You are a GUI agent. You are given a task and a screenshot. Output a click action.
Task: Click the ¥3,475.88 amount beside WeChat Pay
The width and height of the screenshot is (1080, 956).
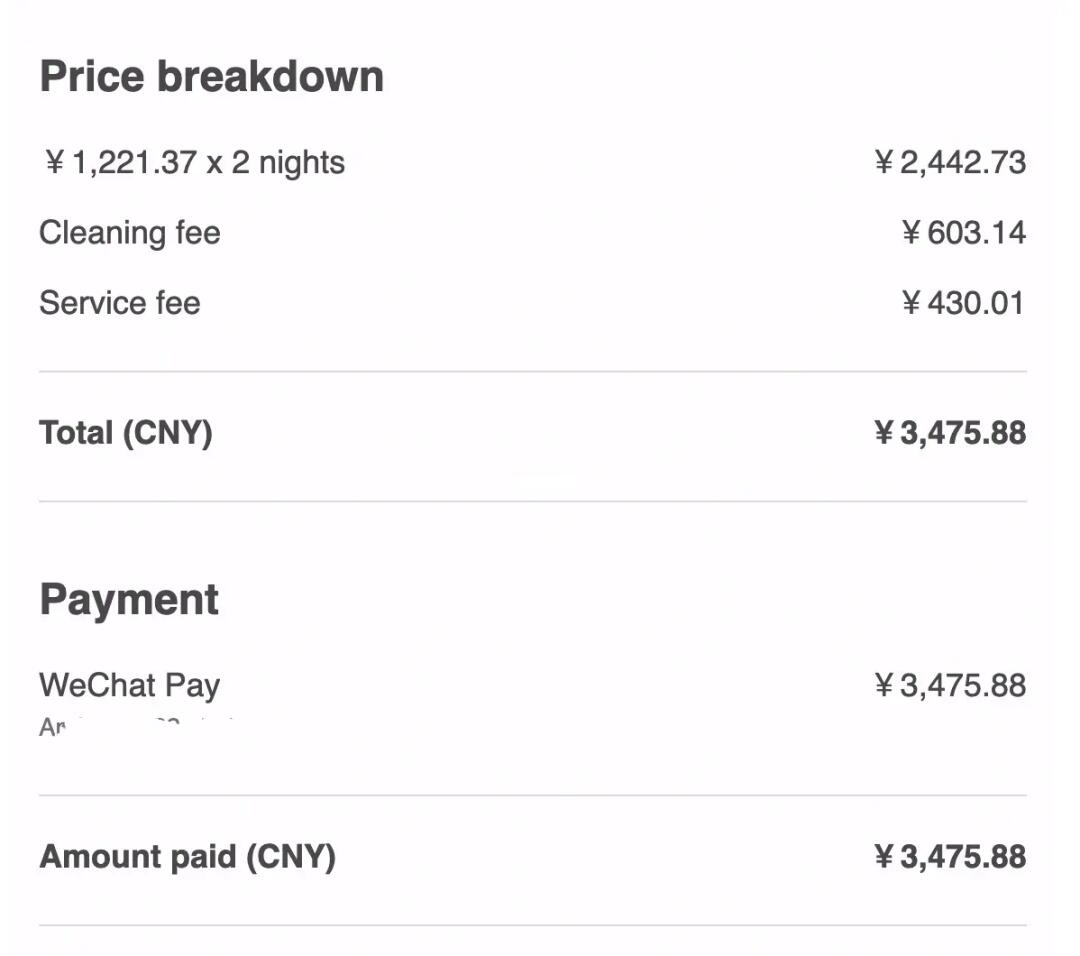[950, 686]
